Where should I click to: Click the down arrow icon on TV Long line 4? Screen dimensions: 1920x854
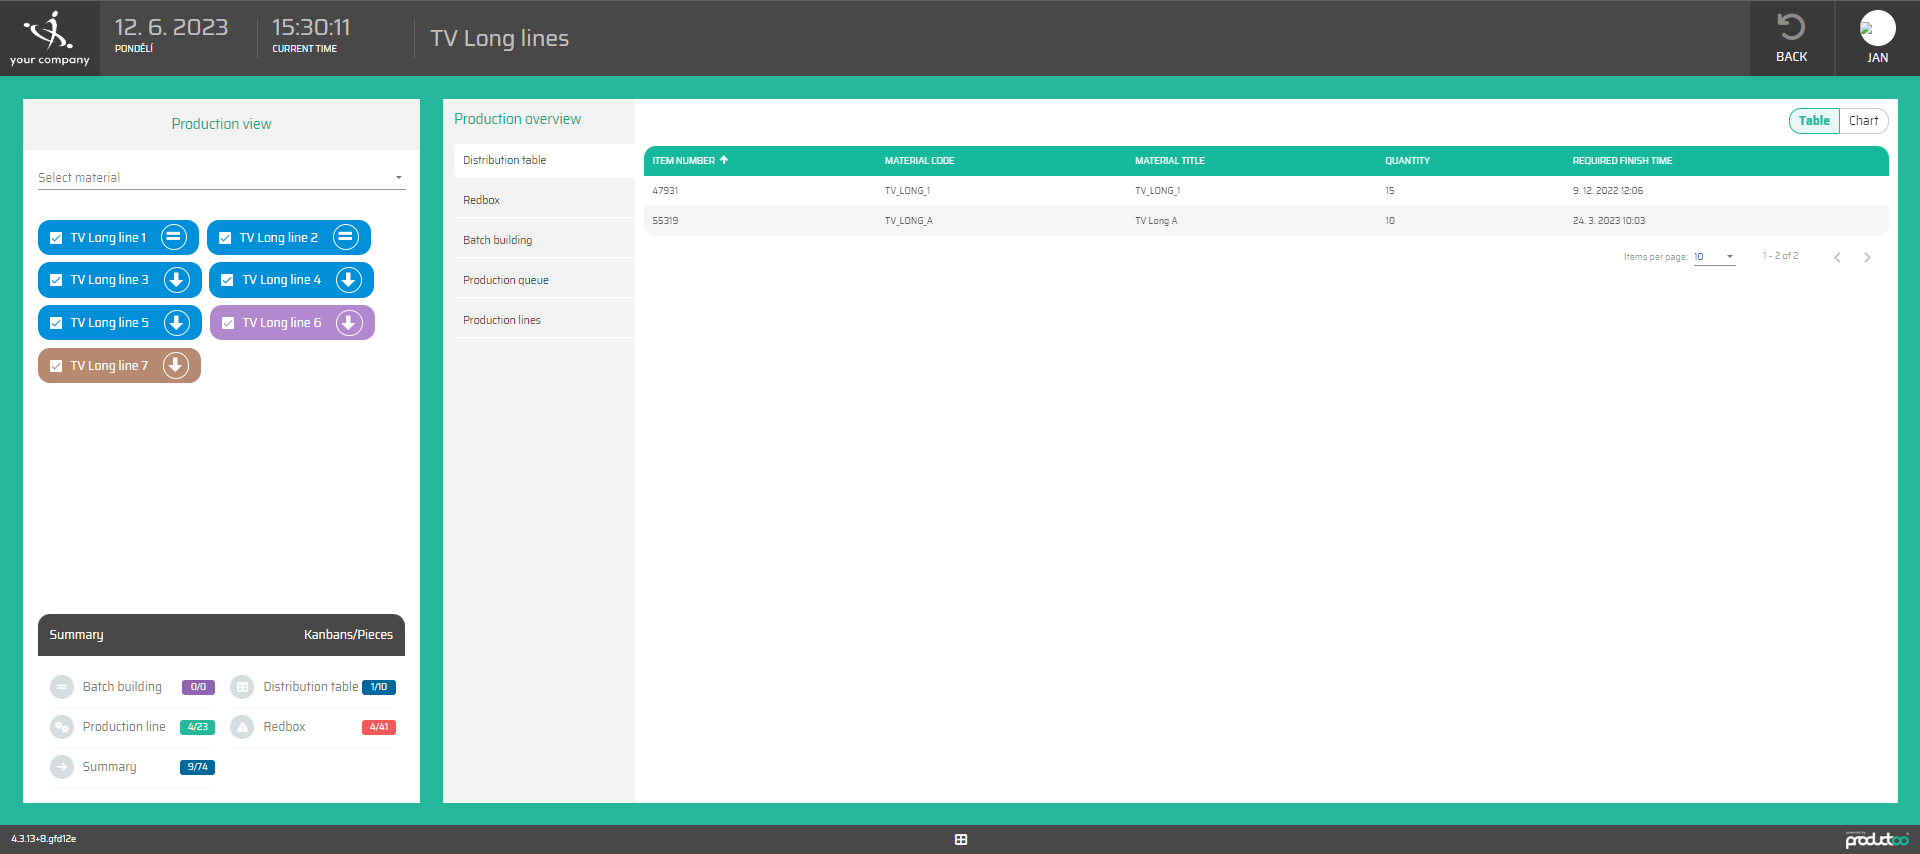click(348, 280)
